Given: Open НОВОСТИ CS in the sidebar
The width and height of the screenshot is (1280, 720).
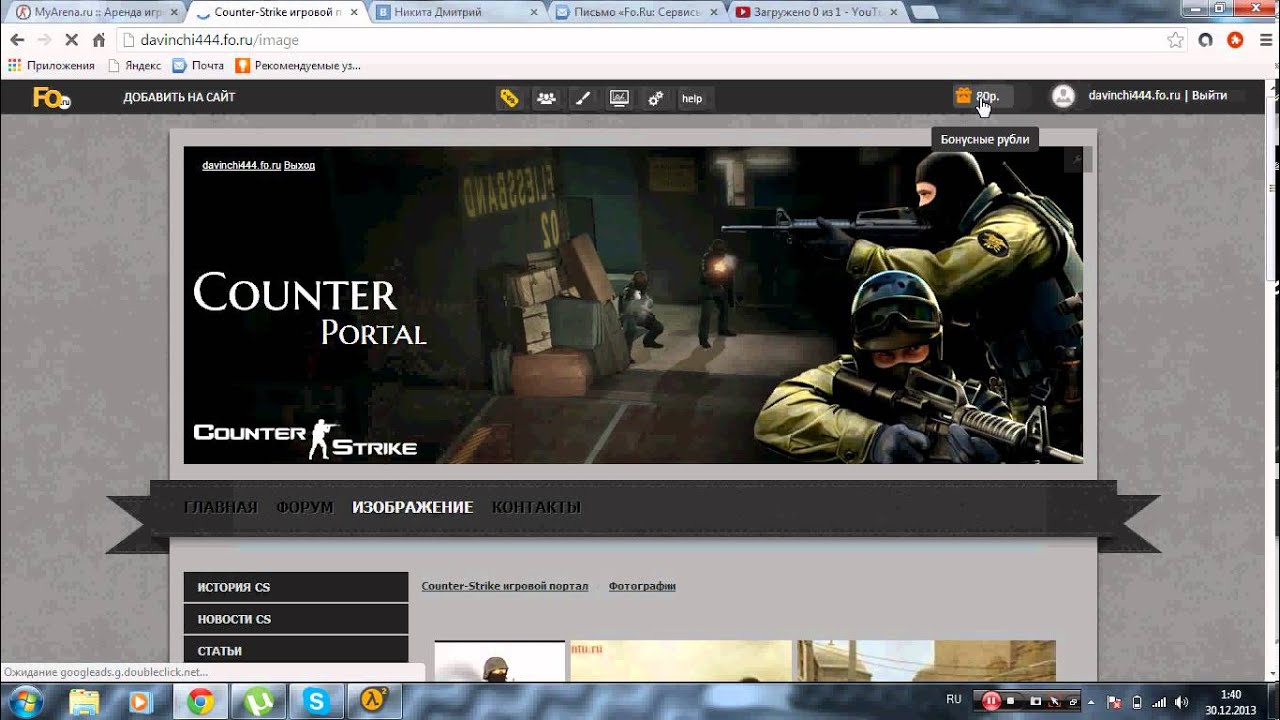Looking at the screenshot, I should point(296,619).
